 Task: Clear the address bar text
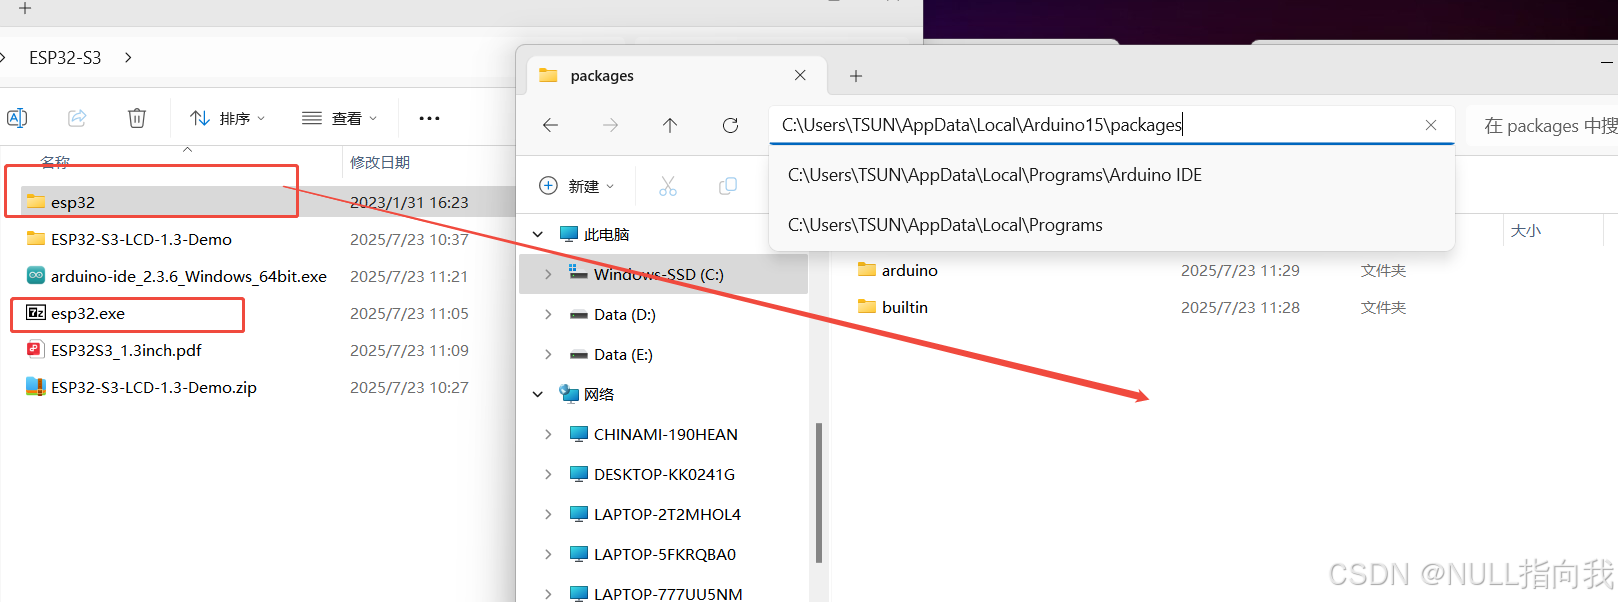[1431, 125]
